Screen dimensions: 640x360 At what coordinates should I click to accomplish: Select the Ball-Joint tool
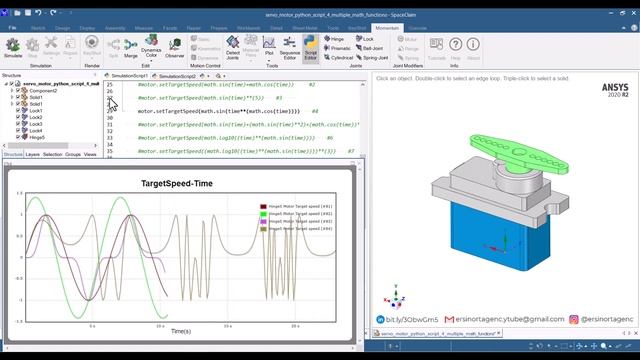[369, 48]
